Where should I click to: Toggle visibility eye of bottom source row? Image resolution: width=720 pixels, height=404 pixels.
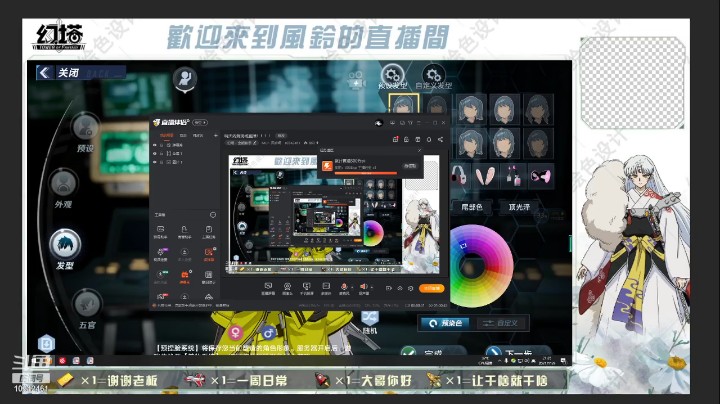pyautogui.click(x=155, y=162)
